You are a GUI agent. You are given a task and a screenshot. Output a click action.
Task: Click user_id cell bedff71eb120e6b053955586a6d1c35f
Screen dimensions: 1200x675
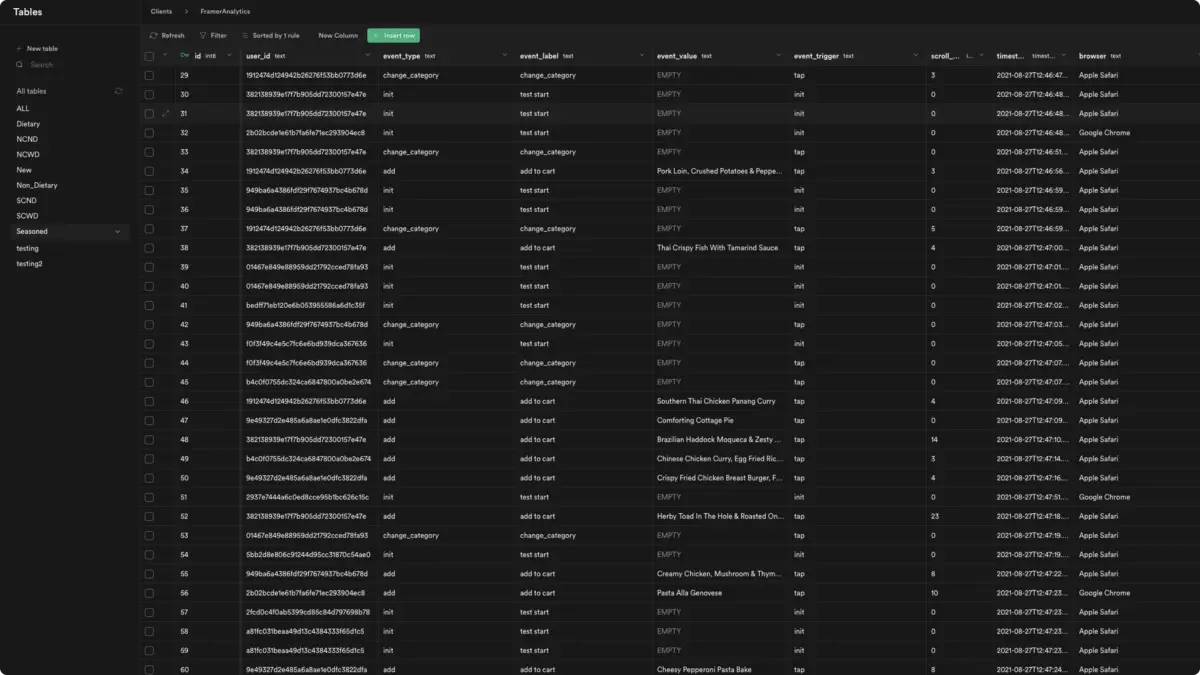tap(308, 305)
